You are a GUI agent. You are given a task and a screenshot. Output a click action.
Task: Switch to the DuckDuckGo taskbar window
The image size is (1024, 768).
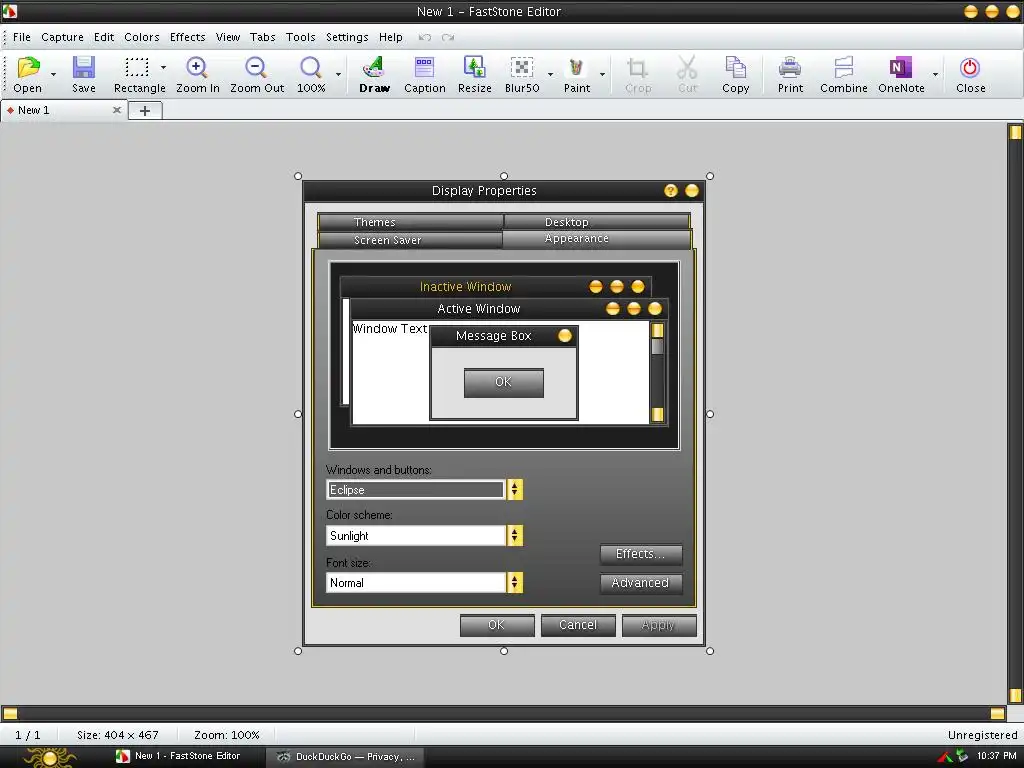pyautogui.click(x=345, y=756)
